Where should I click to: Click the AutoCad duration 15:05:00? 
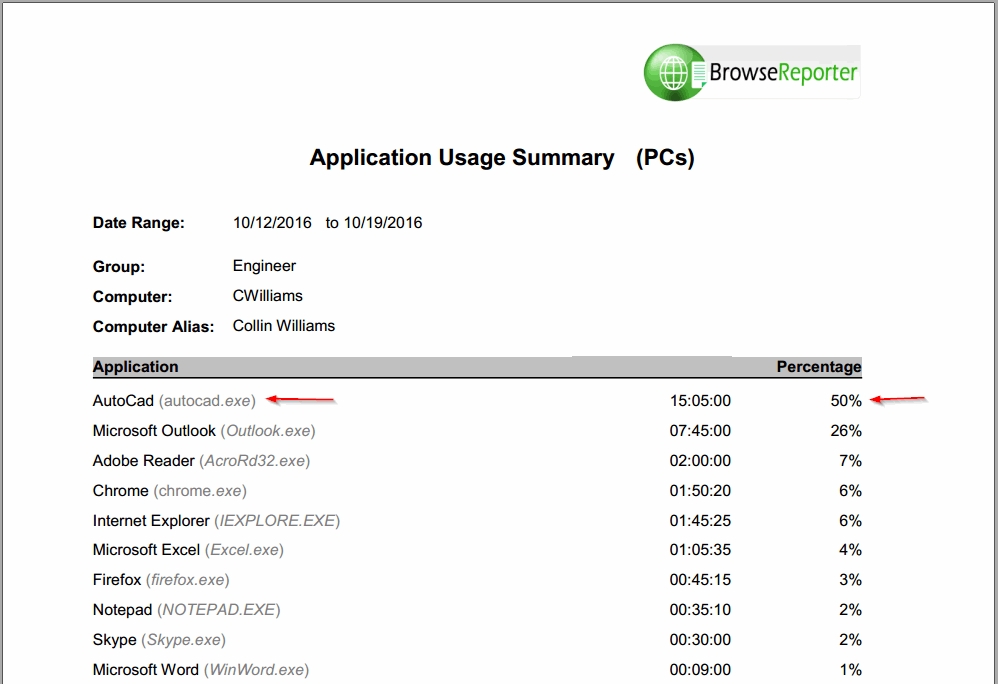[700, 401]
